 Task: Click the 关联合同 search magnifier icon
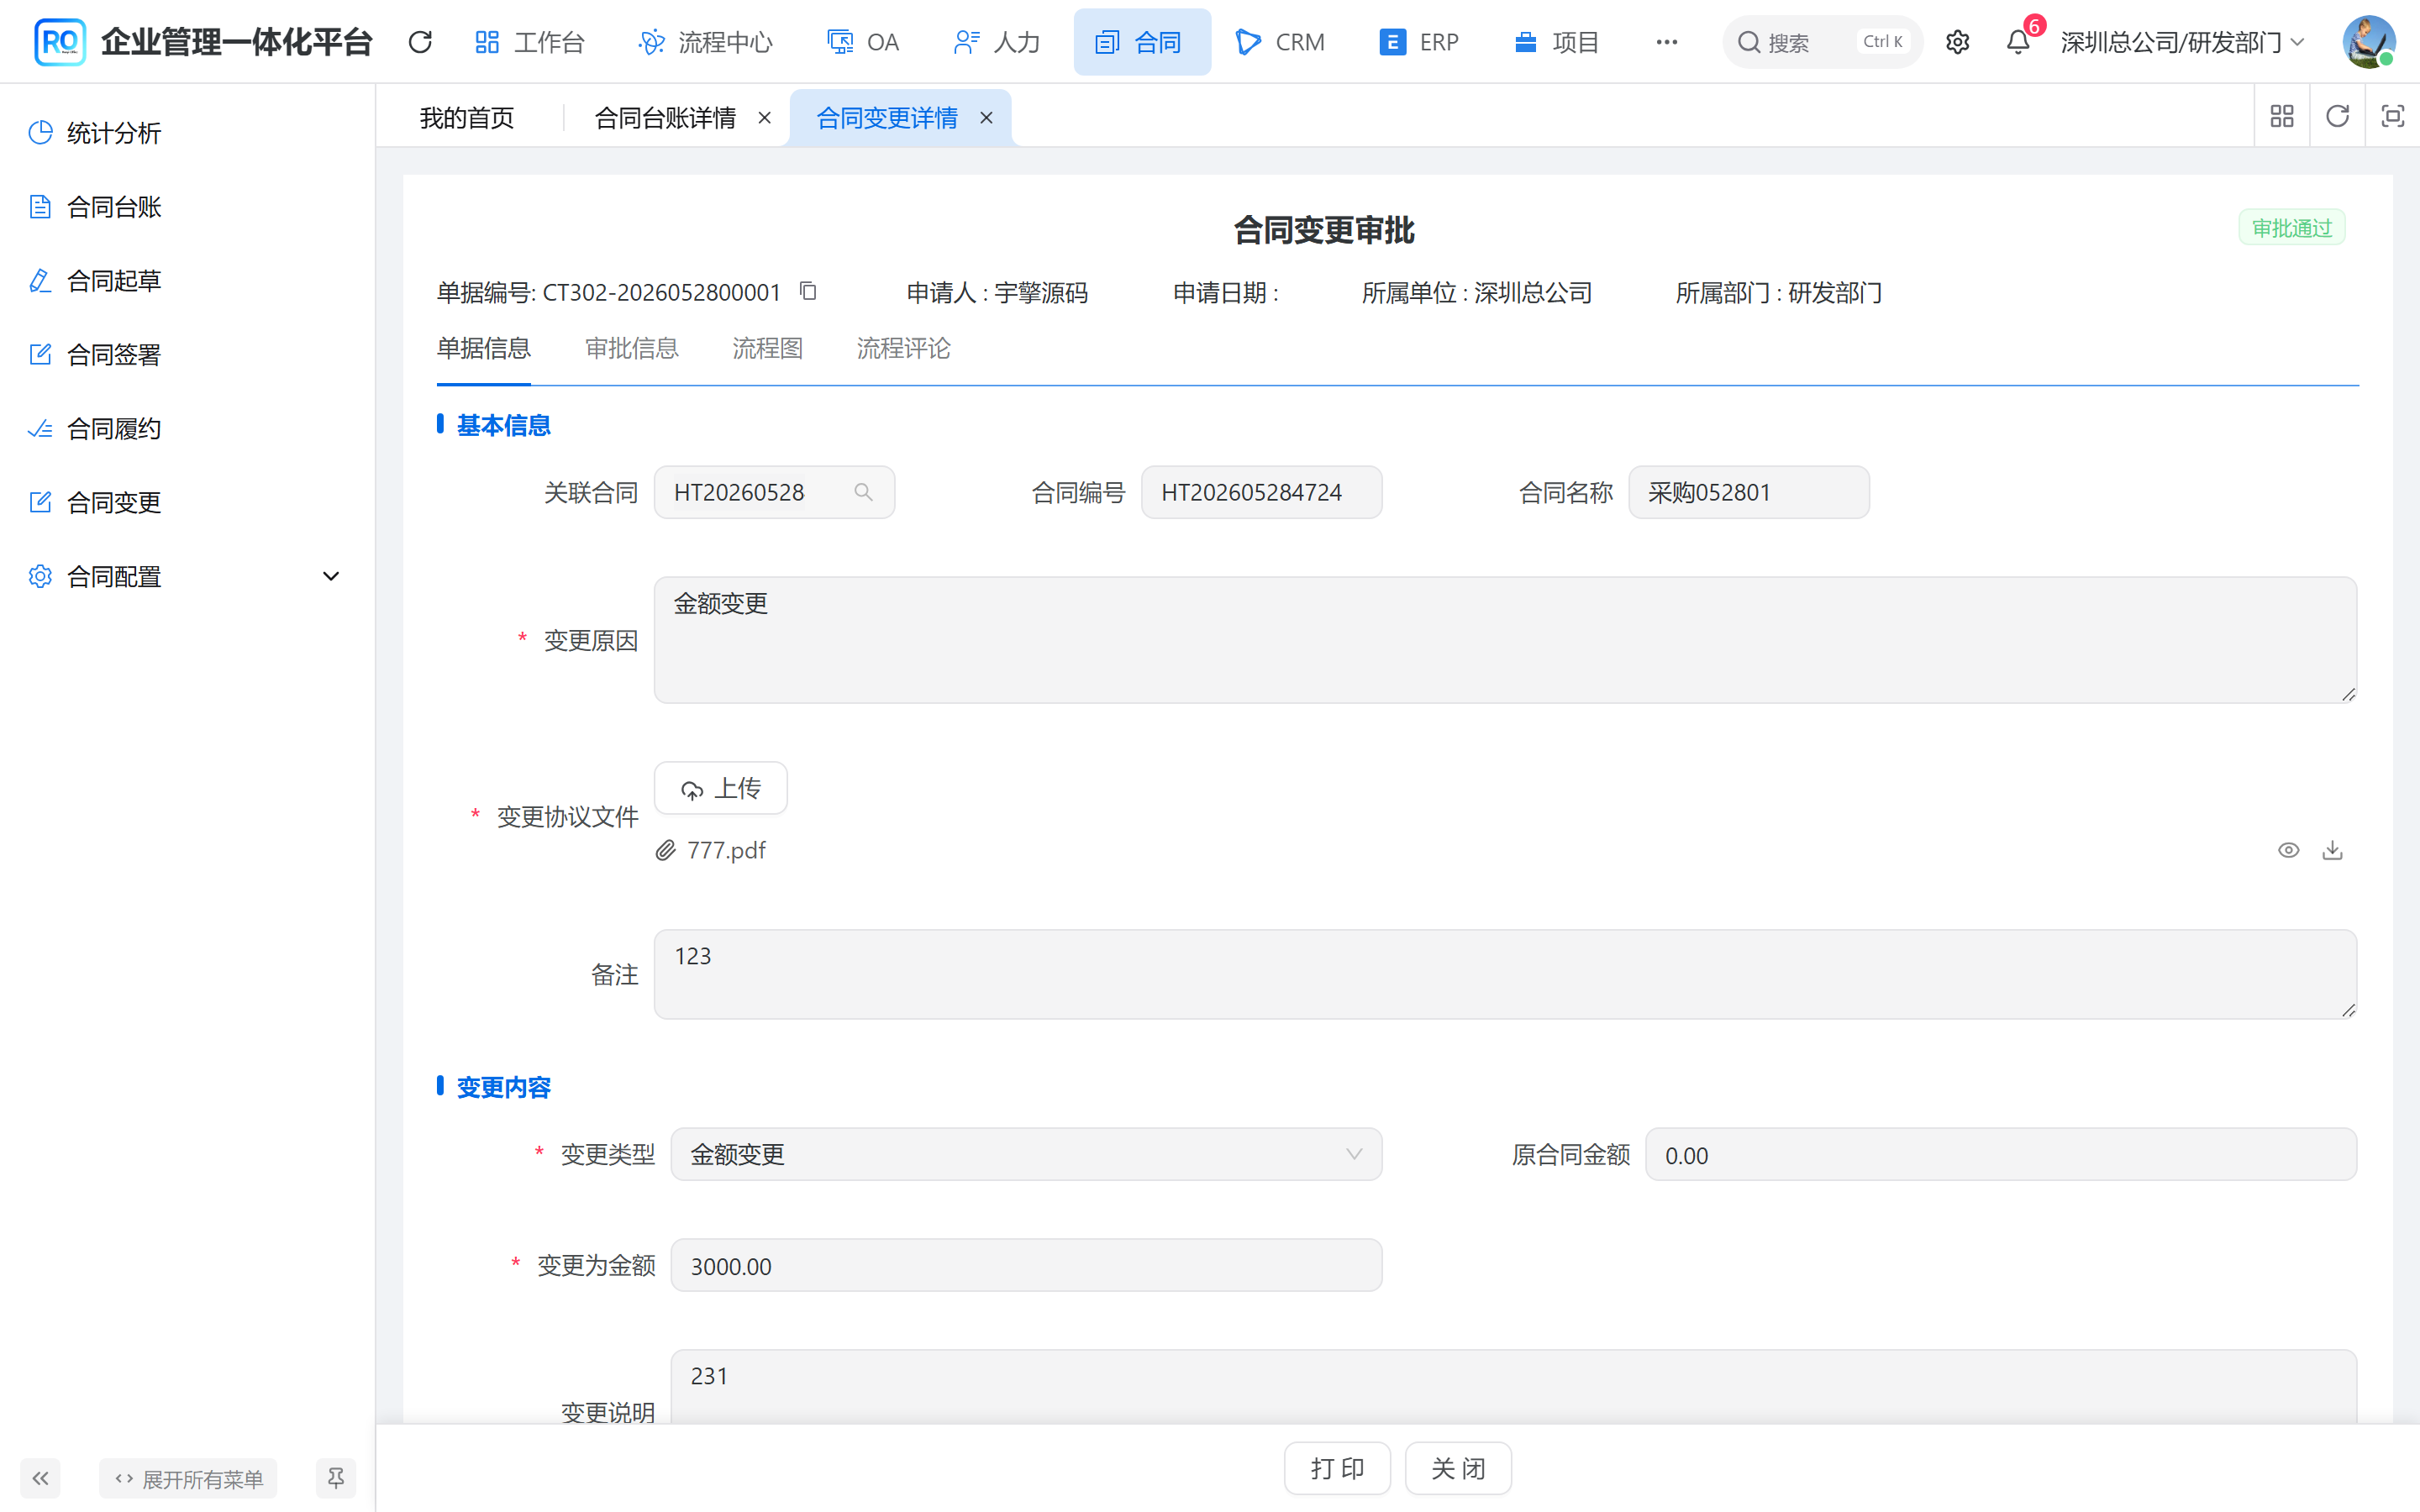coord(863,492)
